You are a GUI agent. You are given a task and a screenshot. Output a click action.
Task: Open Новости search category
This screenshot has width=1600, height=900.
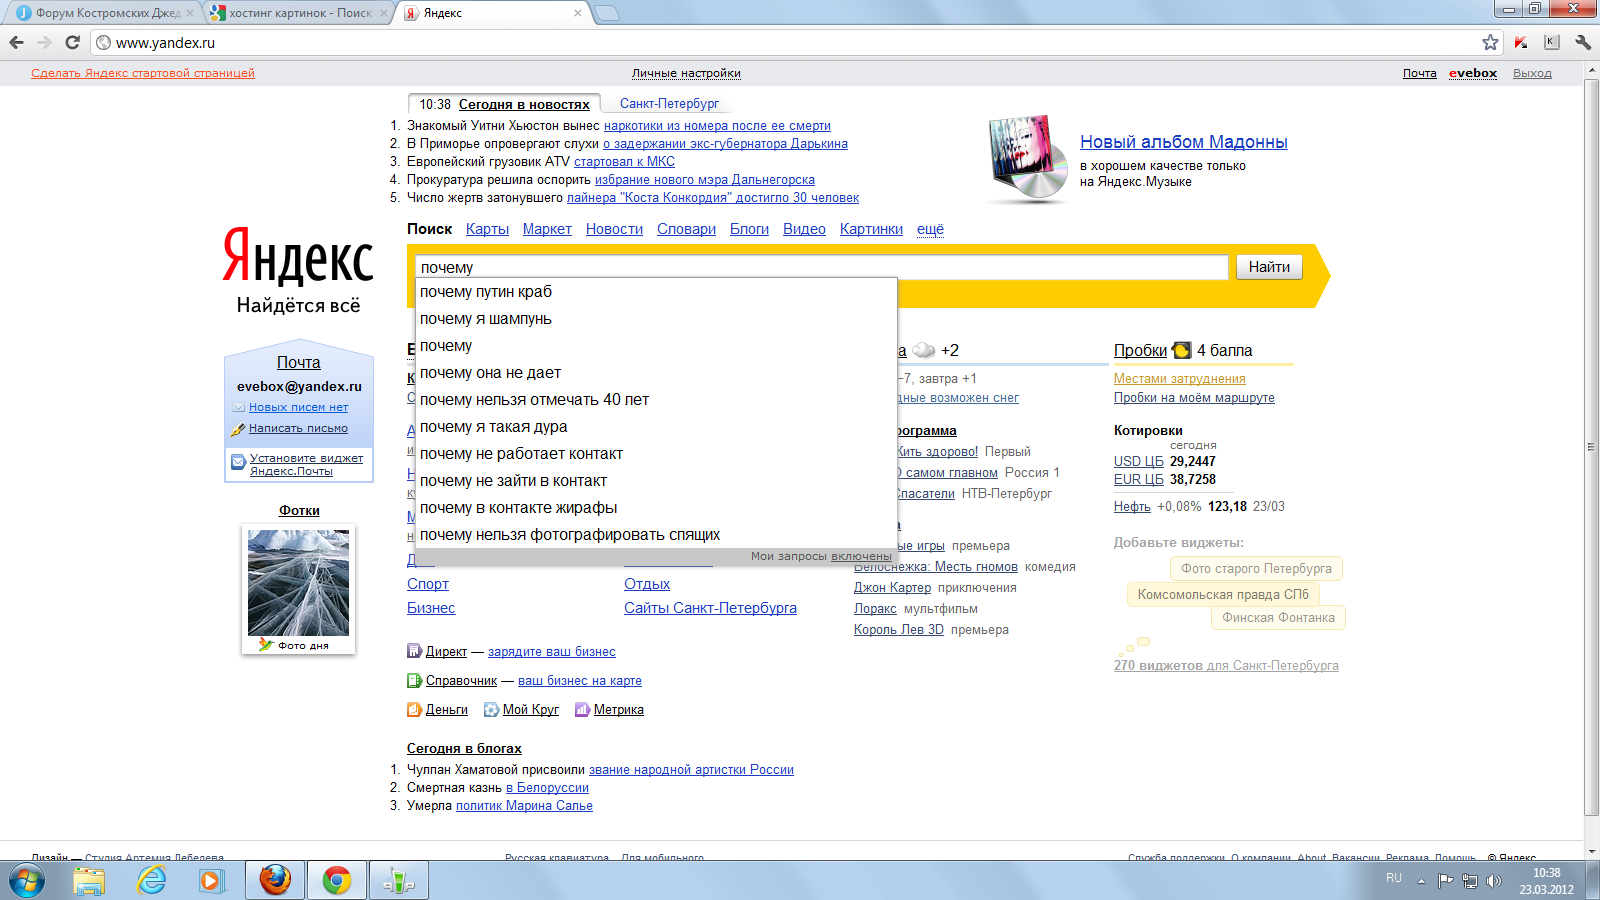pos(614,229)
